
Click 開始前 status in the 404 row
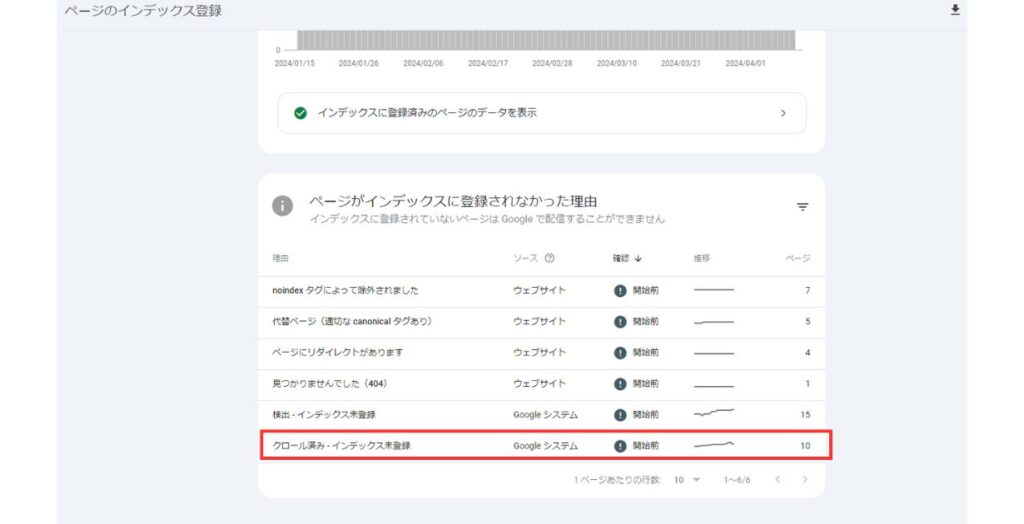[645, 384]
